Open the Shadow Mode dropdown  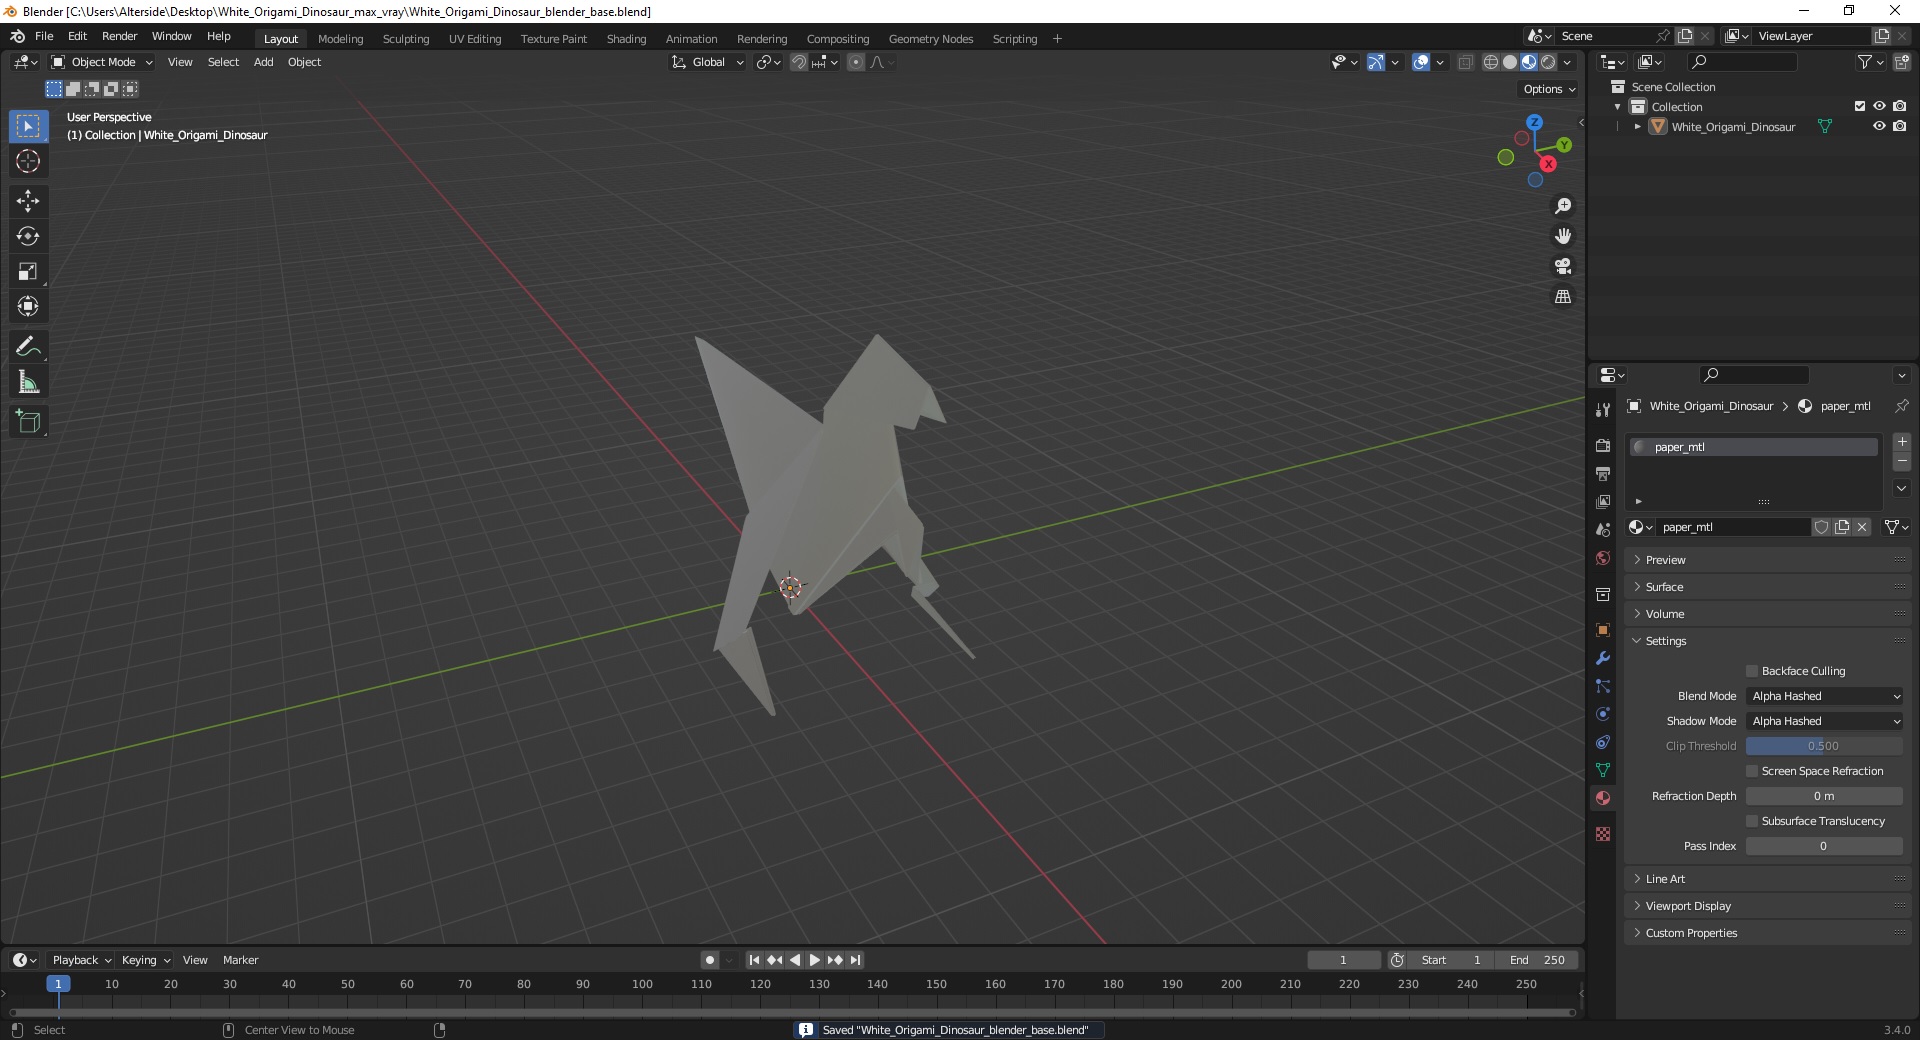[1824, 721]
